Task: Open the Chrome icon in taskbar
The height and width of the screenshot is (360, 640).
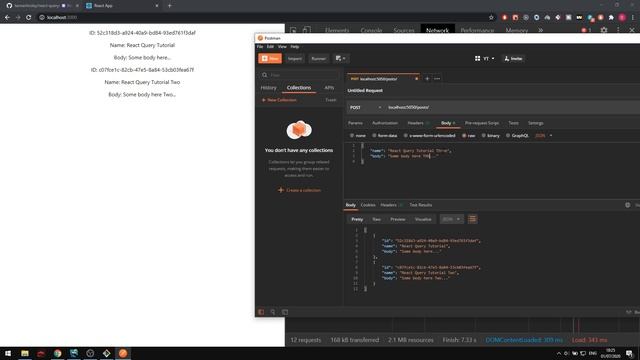Action: pyautogui.click(x=58, y=353)
